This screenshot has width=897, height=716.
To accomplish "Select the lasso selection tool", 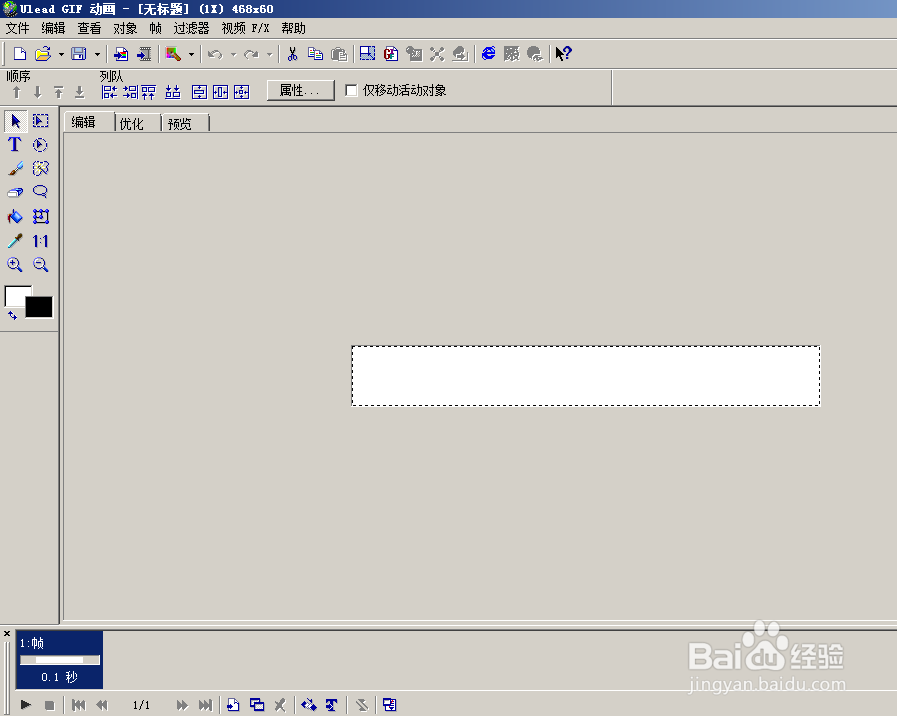I will coord(40,192).
